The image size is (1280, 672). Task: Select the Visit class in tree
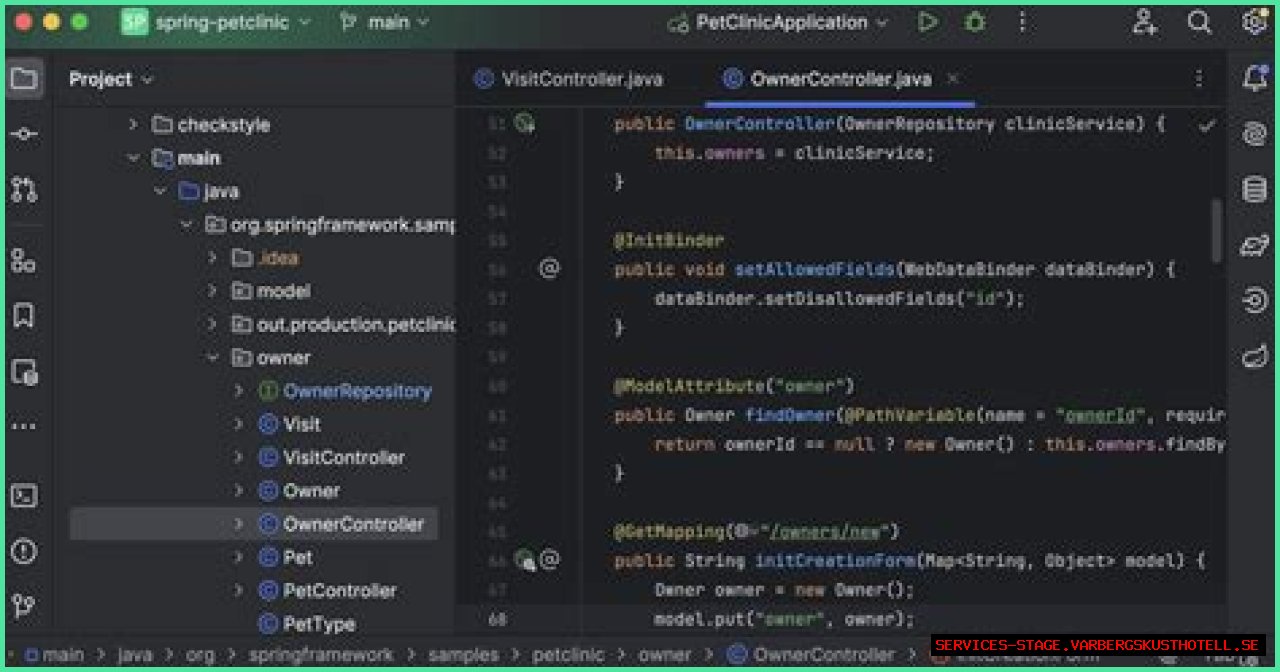pyautogui.click(x=302, y=424)
